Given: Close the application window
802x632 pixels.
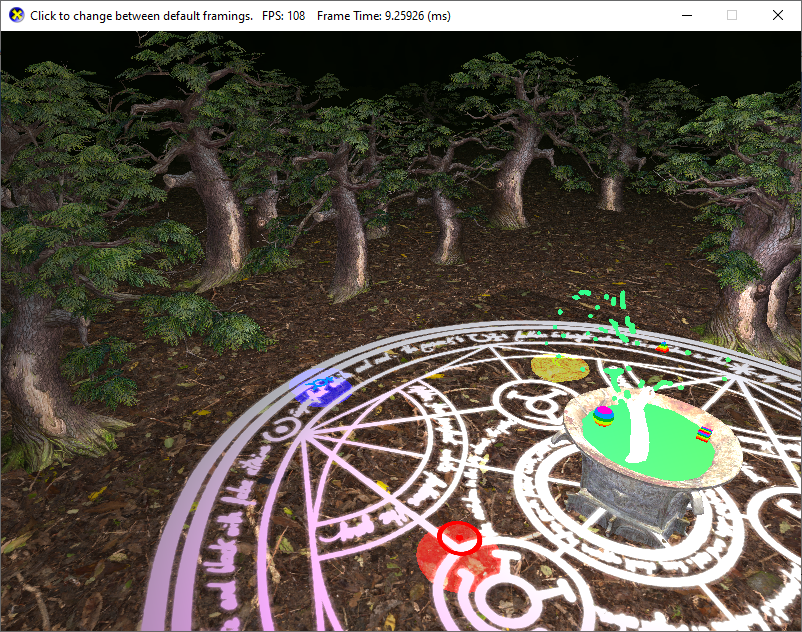Looking at the screenshot, I should tap(777, 15).
